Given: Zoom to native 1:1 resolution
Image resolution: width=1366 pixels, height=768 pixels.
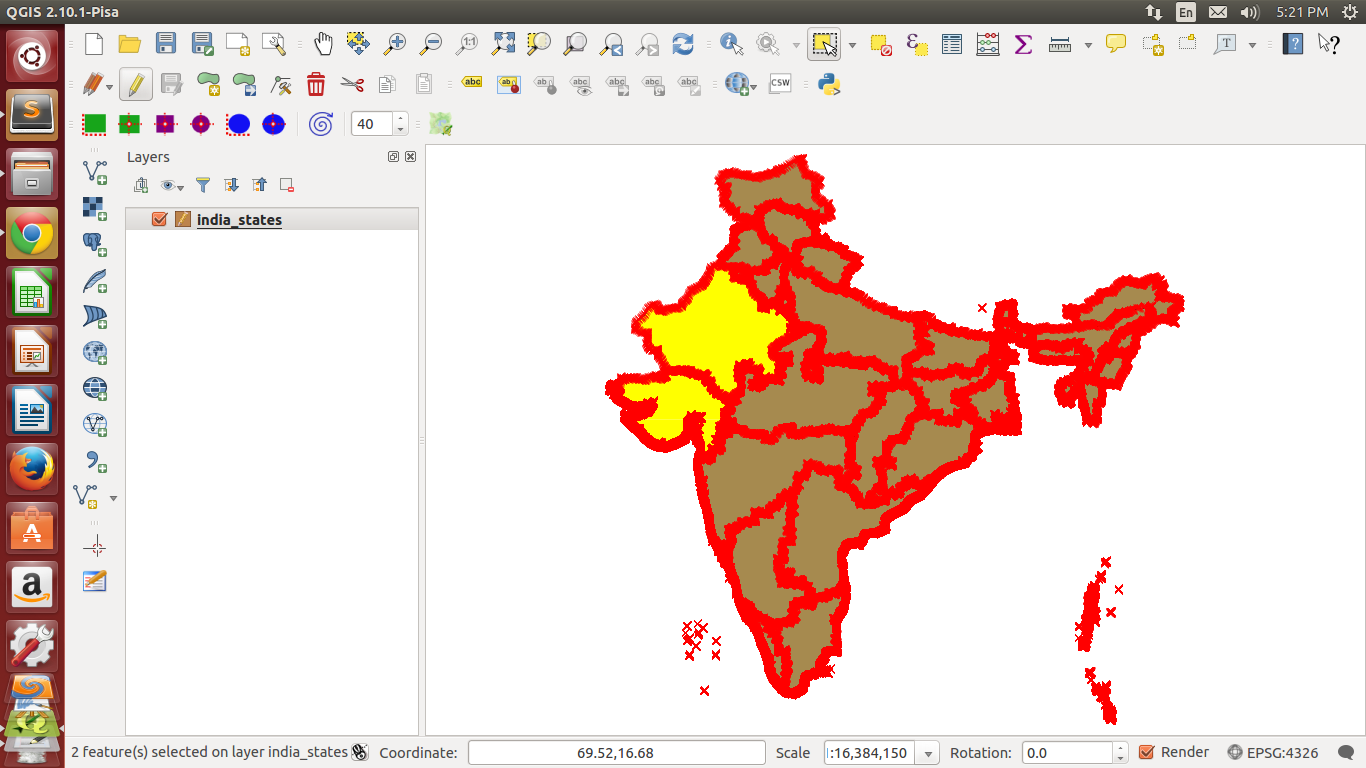Looking at the screenshot, I should [x=467, y=44].
